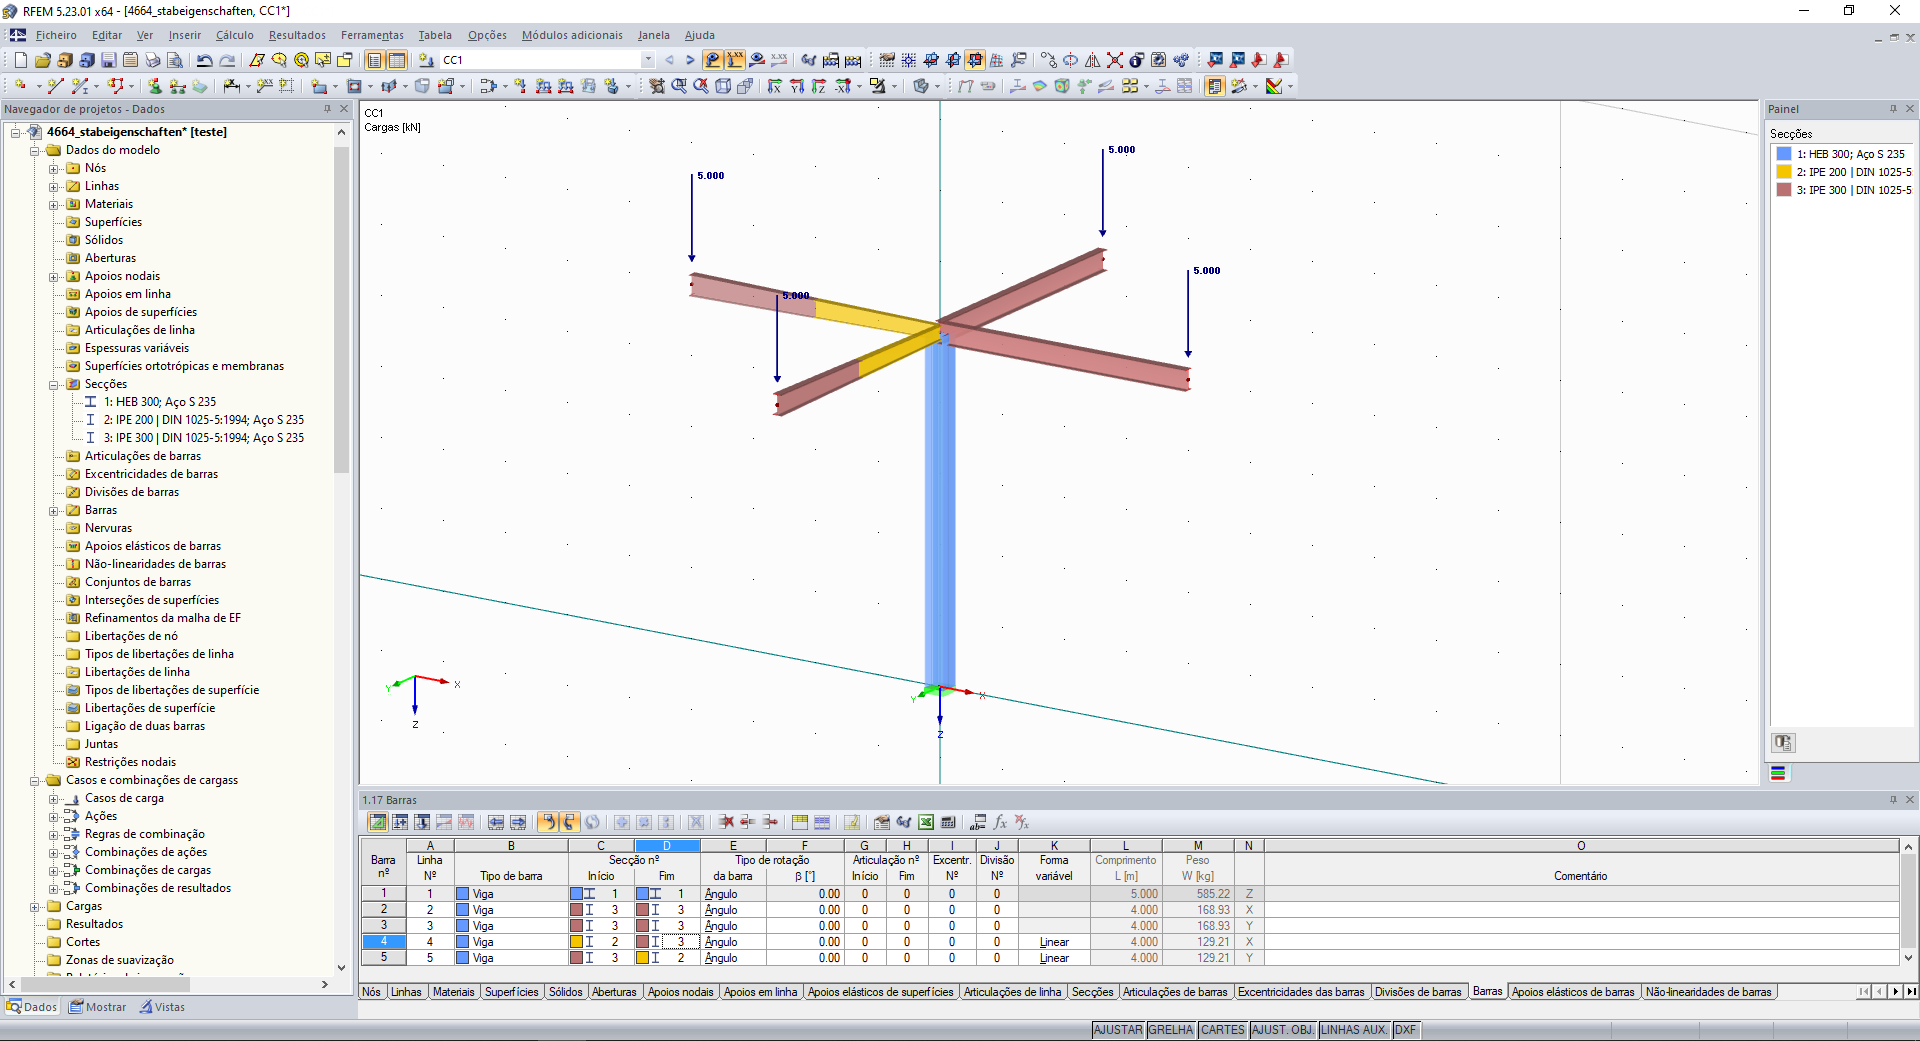This screenshot has width=1920, height=1041.
Task: Expand the Barras tree node
Action: (x=54, y=510)
